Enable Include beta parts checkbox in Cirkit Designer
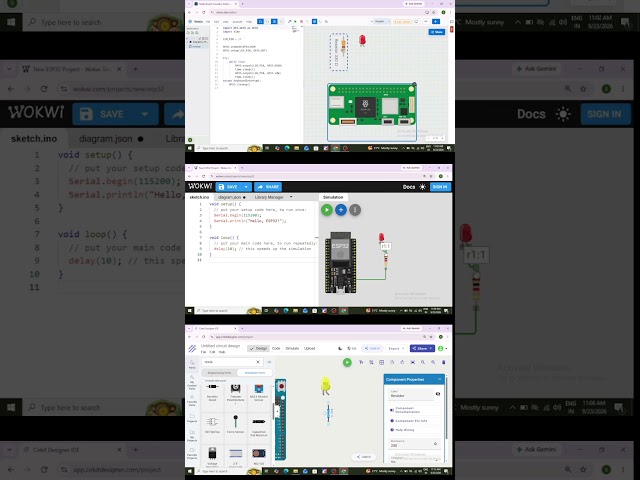 tap(203, 380)
